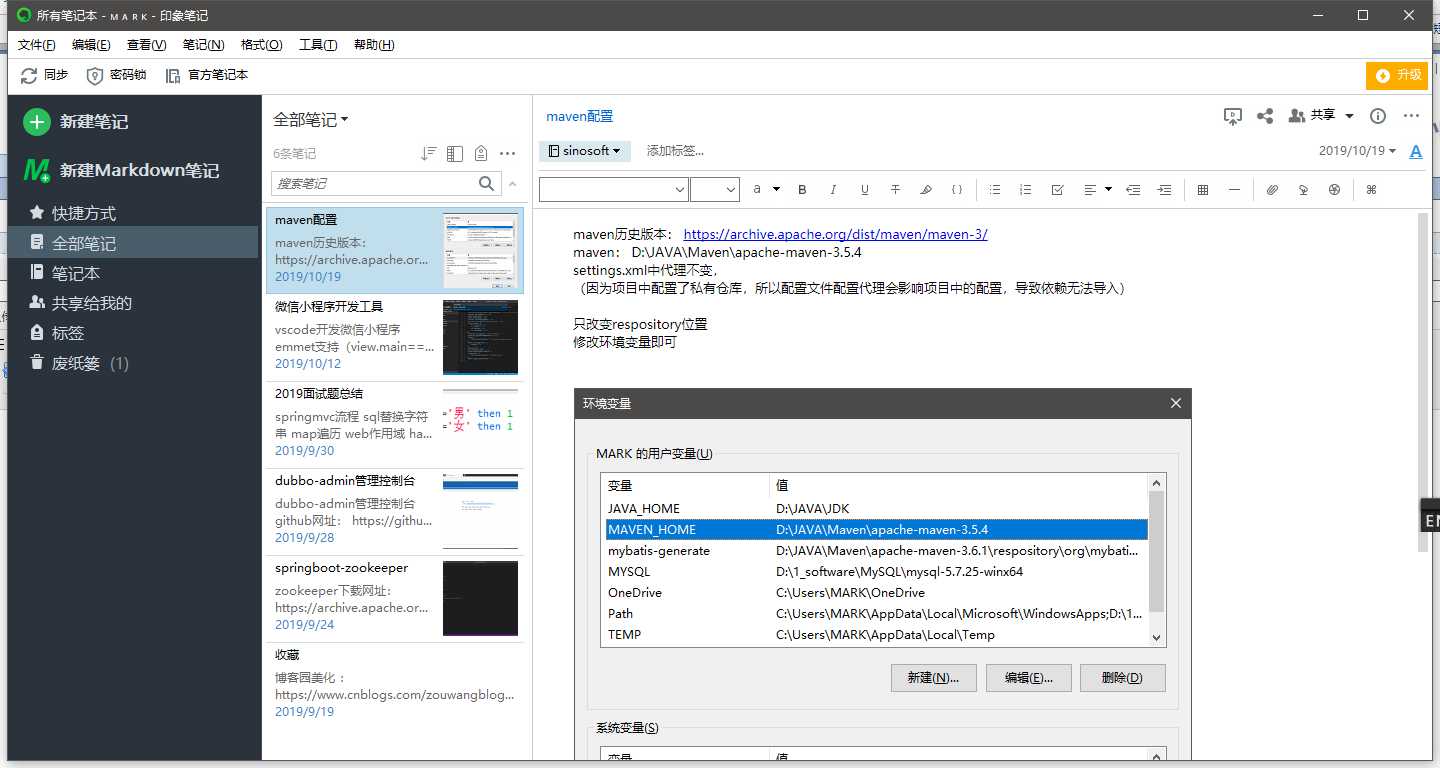Viewport: 1440px width, 768px height.
Task: Click the decrease indent icon
Action: pyautogui.click(x=1133, y=190)
